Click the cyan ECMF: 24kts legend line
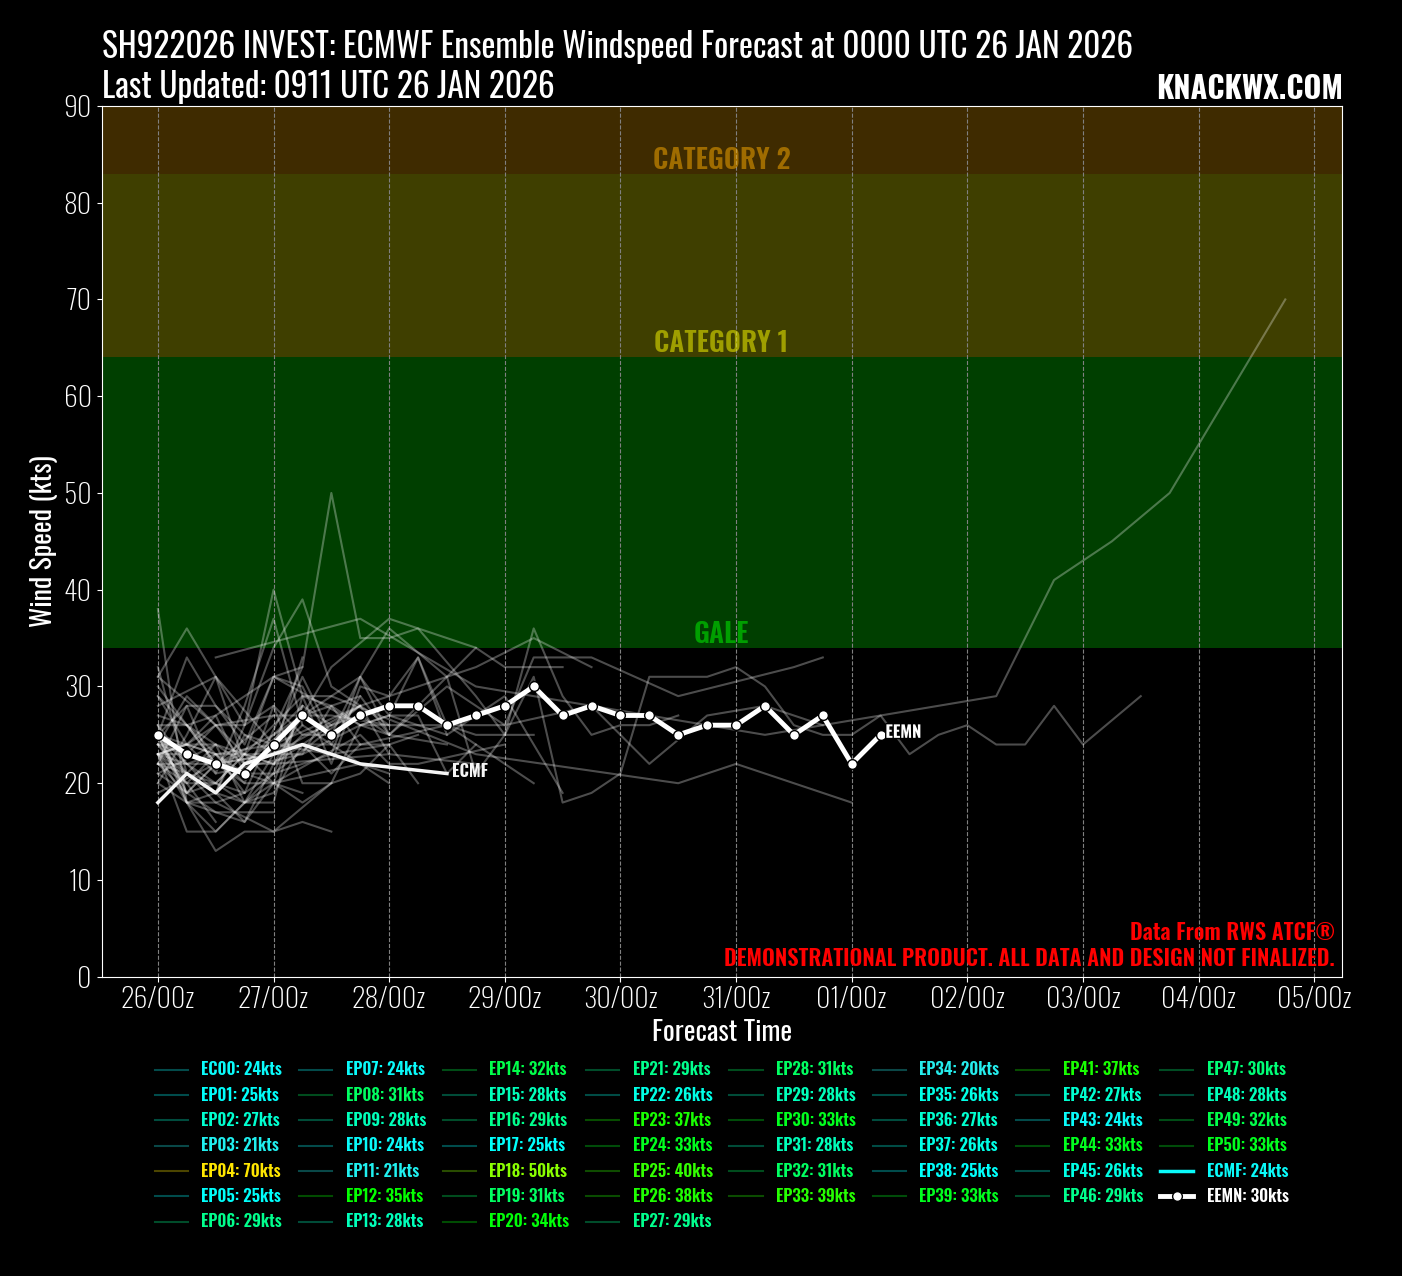The height and width of the screenshot is (1276, 1402). pos(1178,1171)
